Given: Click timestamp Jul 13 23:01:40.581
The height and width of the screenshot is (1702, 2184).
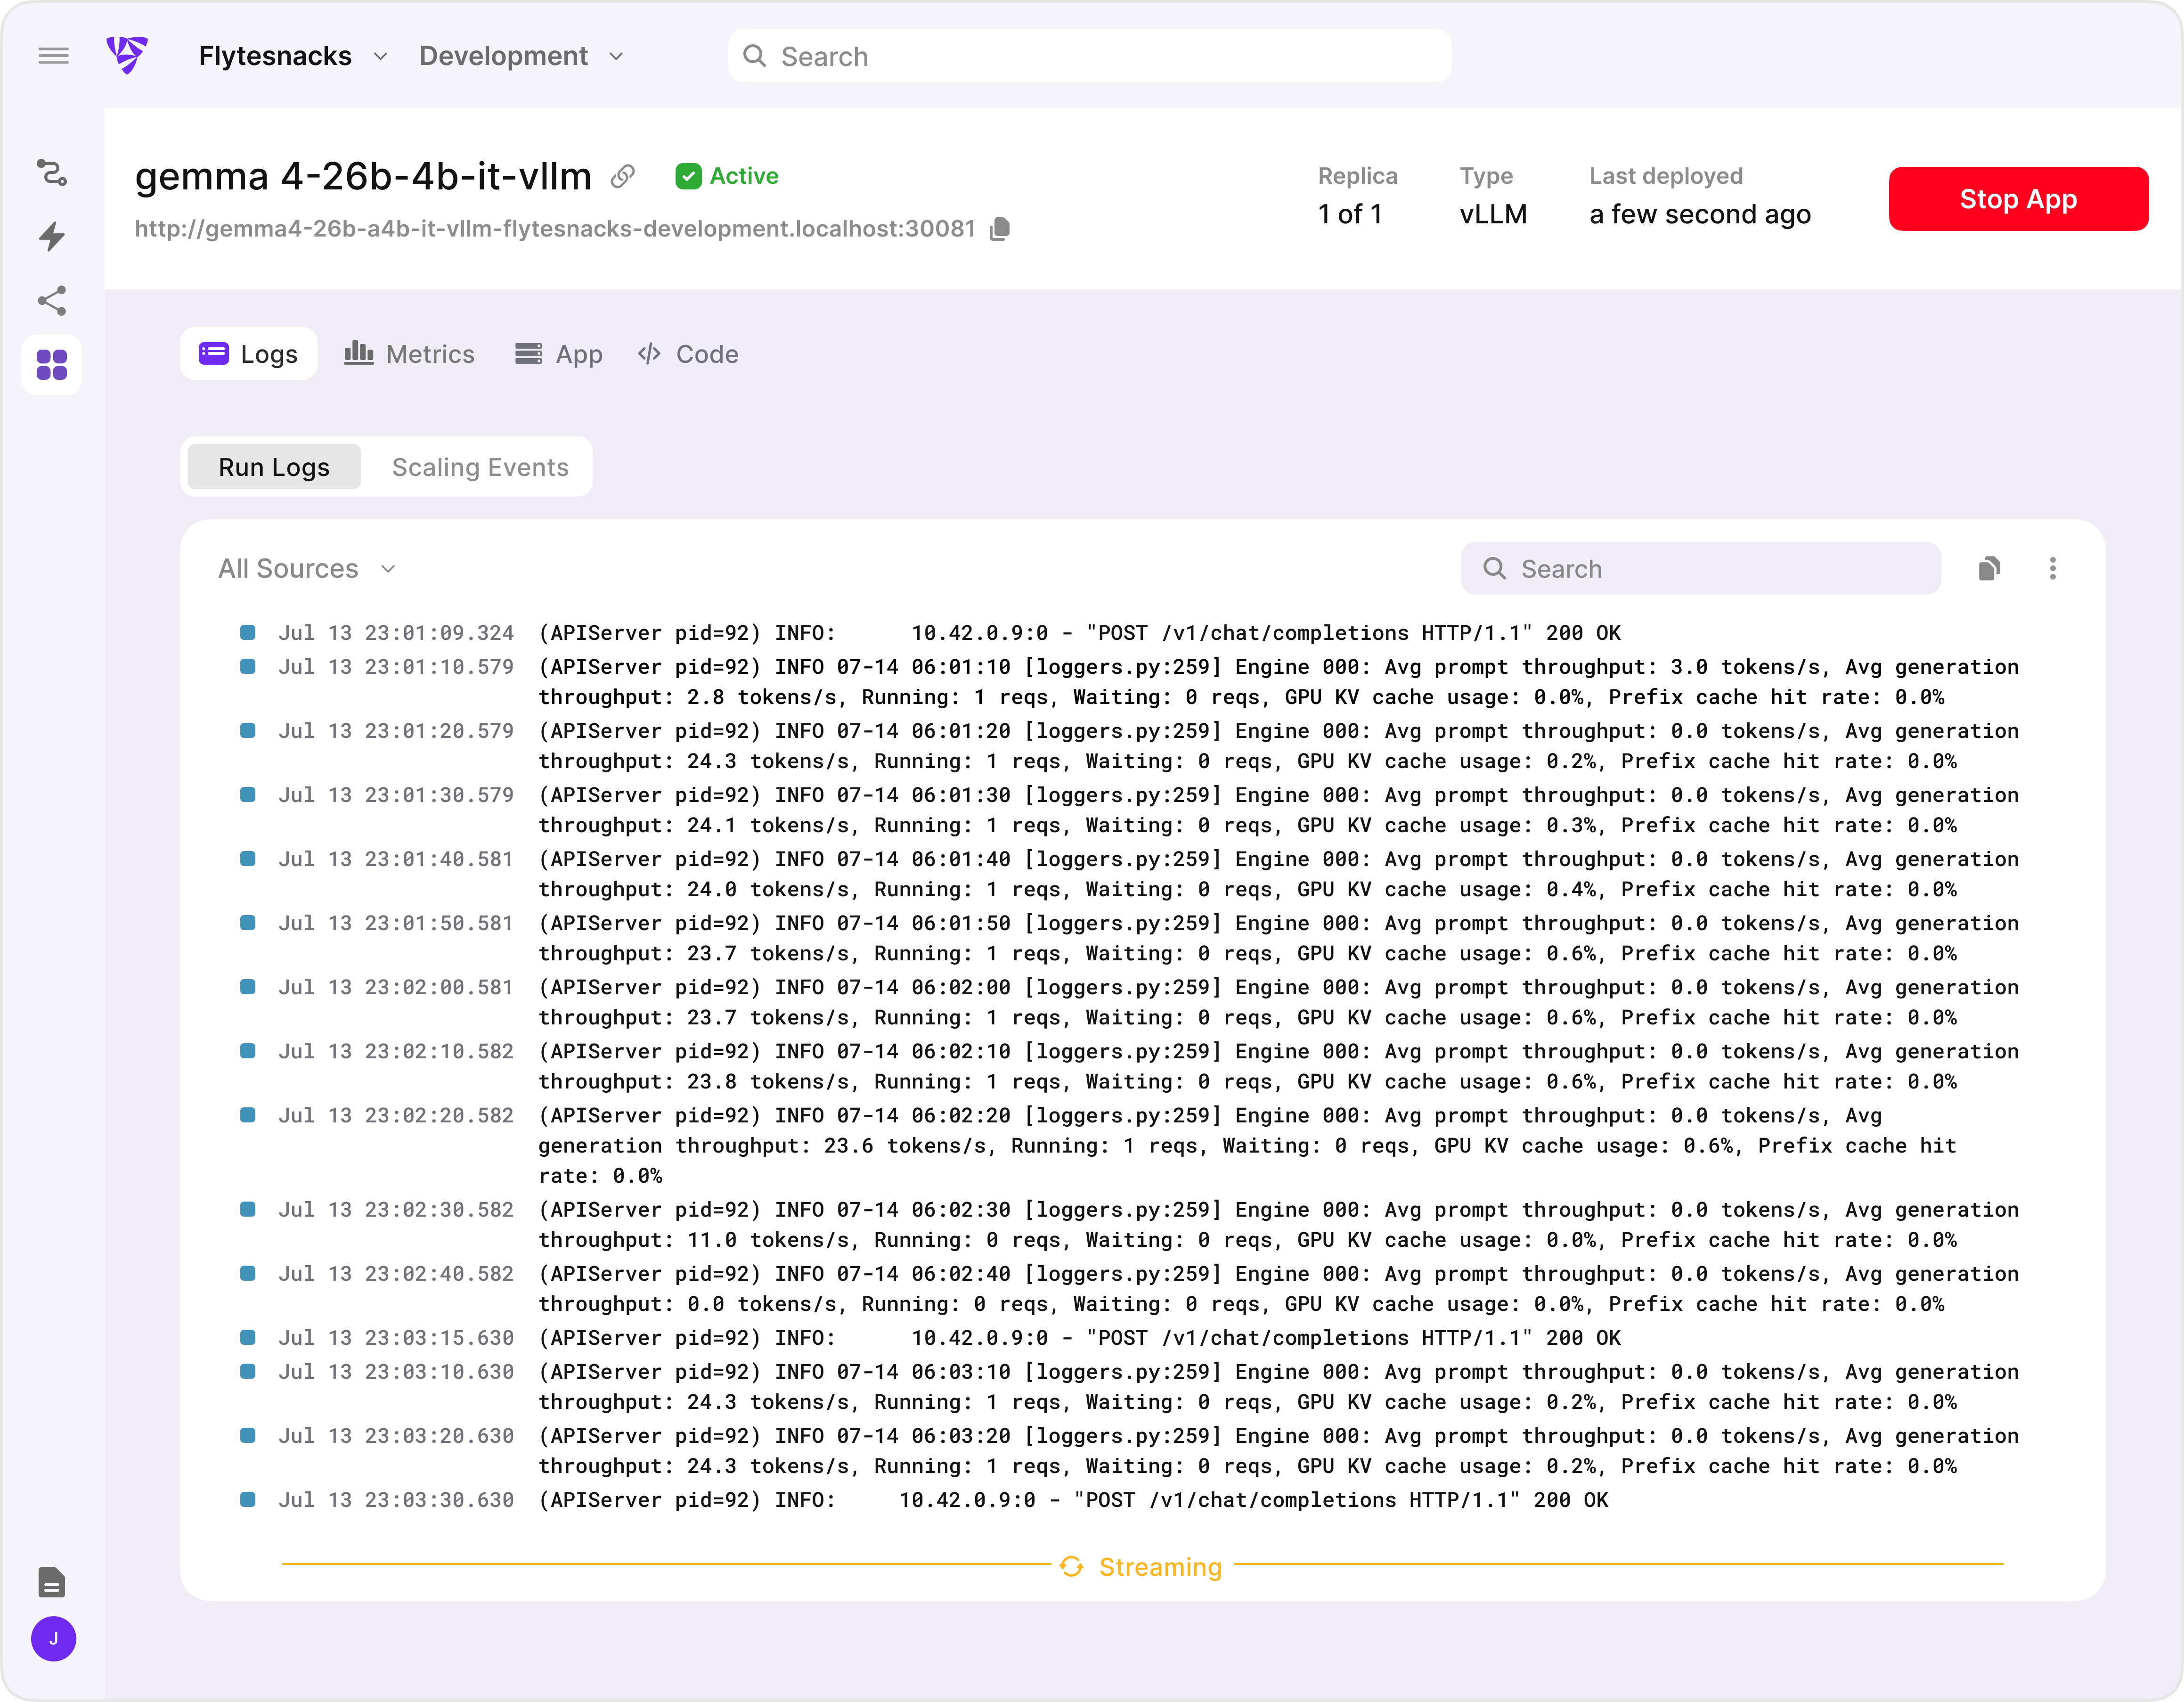Looking at the screenshot, I should point(396,859).
